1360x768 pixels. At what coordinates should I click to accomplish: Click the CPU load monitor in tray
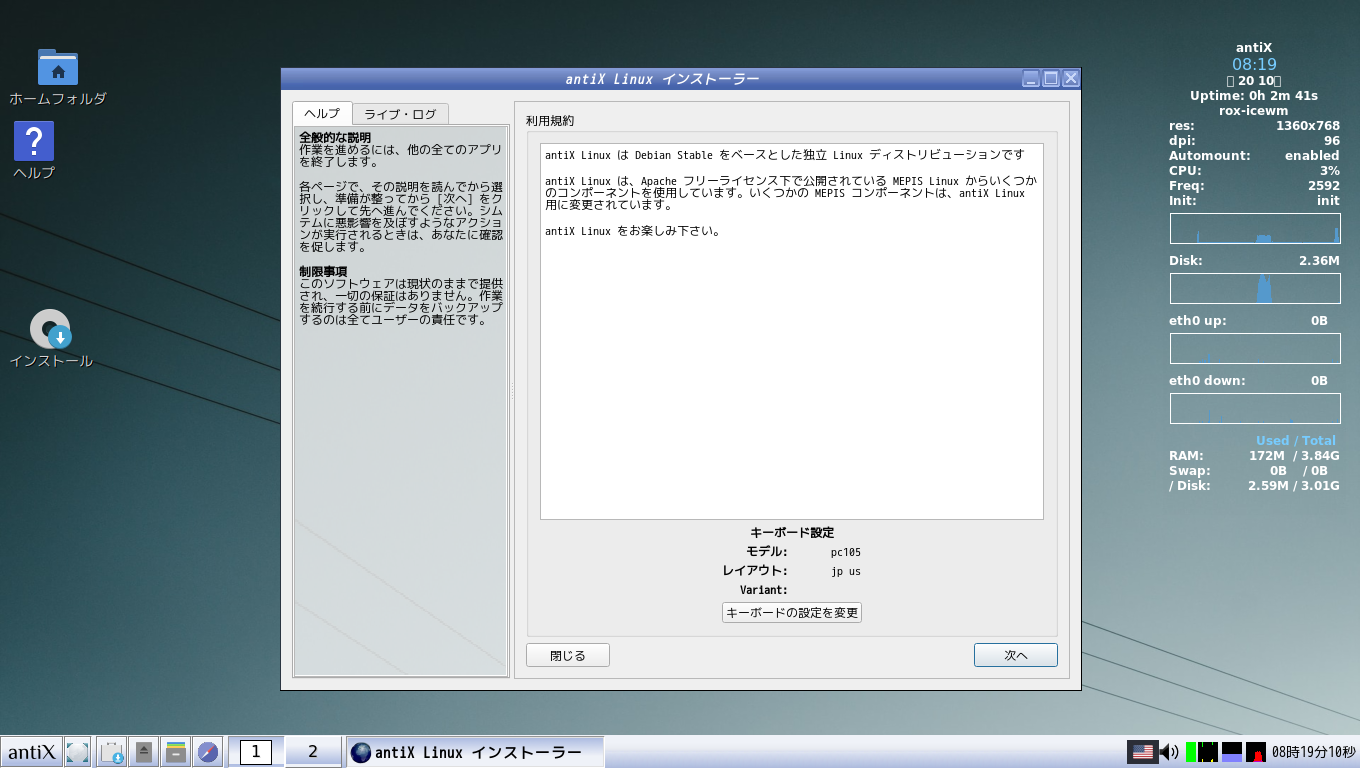tap(1256, 752)
